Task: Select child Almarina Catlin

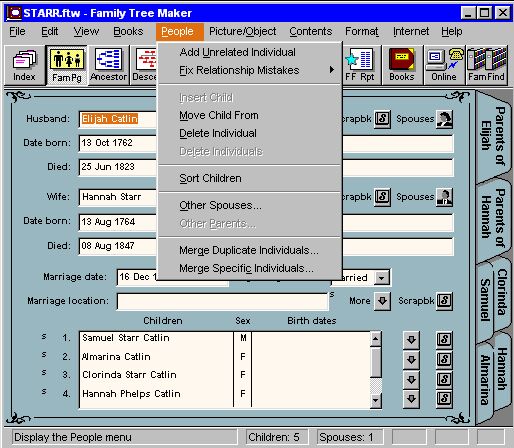Action: point(156,357)
